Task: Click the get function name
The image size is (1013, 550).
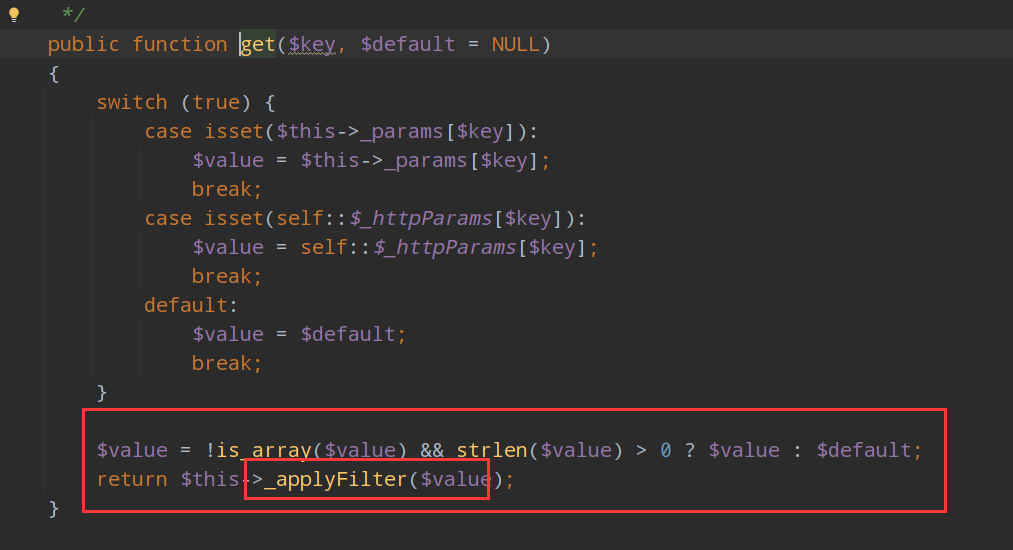Action: click(x=258, y=44)
